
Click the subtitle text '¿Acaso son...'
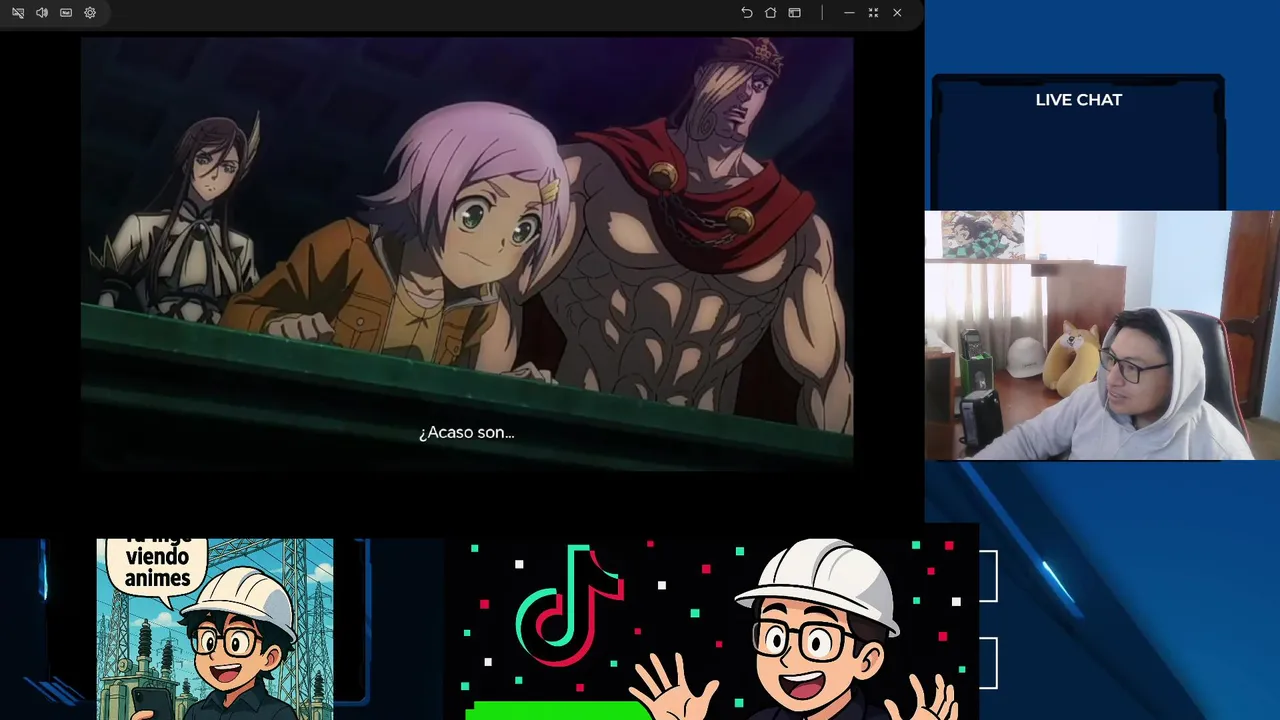(x=466, y=433)
